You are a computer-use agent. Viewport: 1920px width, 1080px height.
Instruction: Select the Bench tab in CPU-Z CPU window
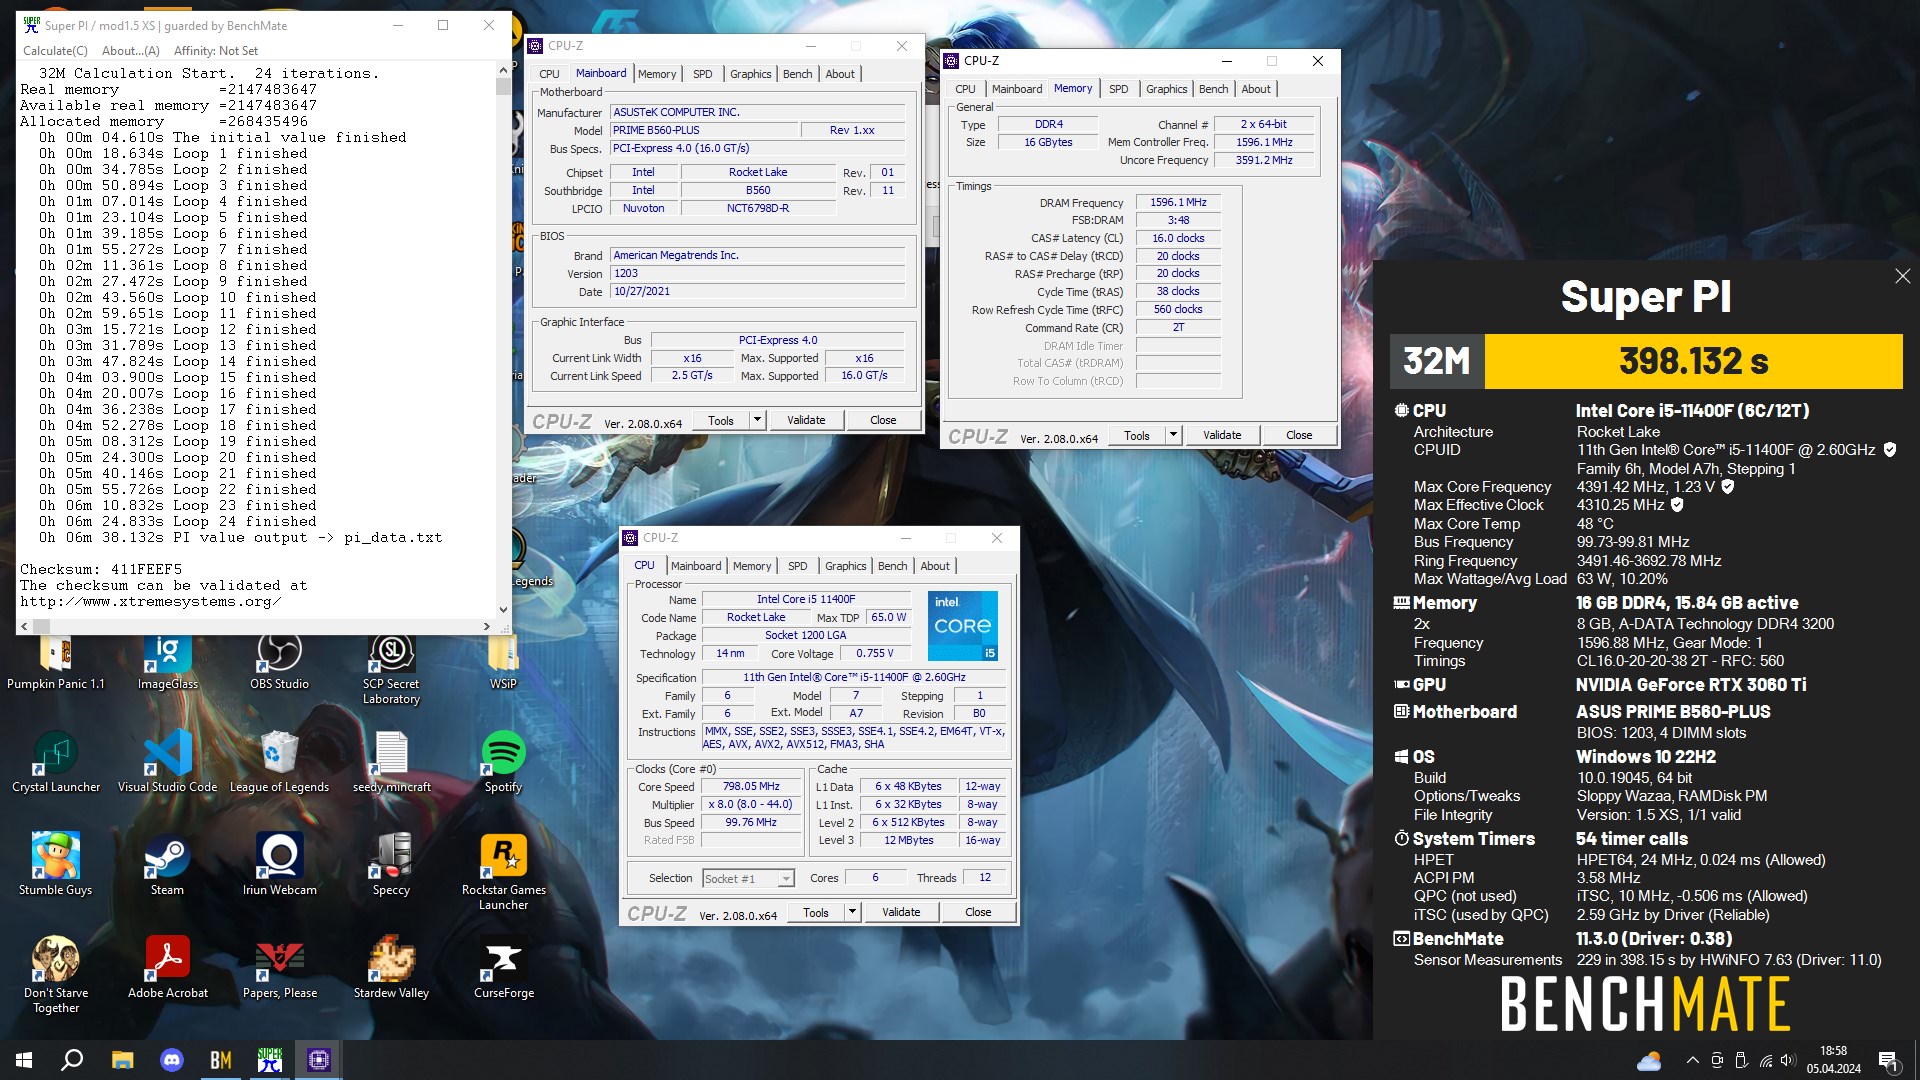[x=892, y=566]
